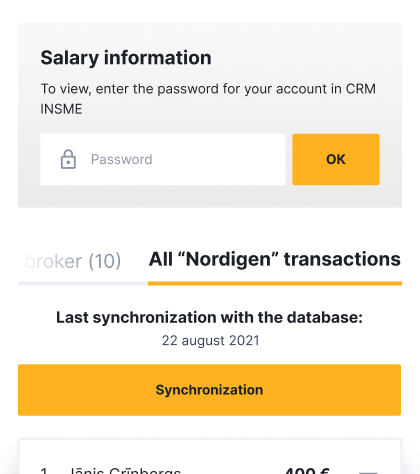
Task: Click the orange underline beneath the Nordigen tab
Action: pos(275,284)
